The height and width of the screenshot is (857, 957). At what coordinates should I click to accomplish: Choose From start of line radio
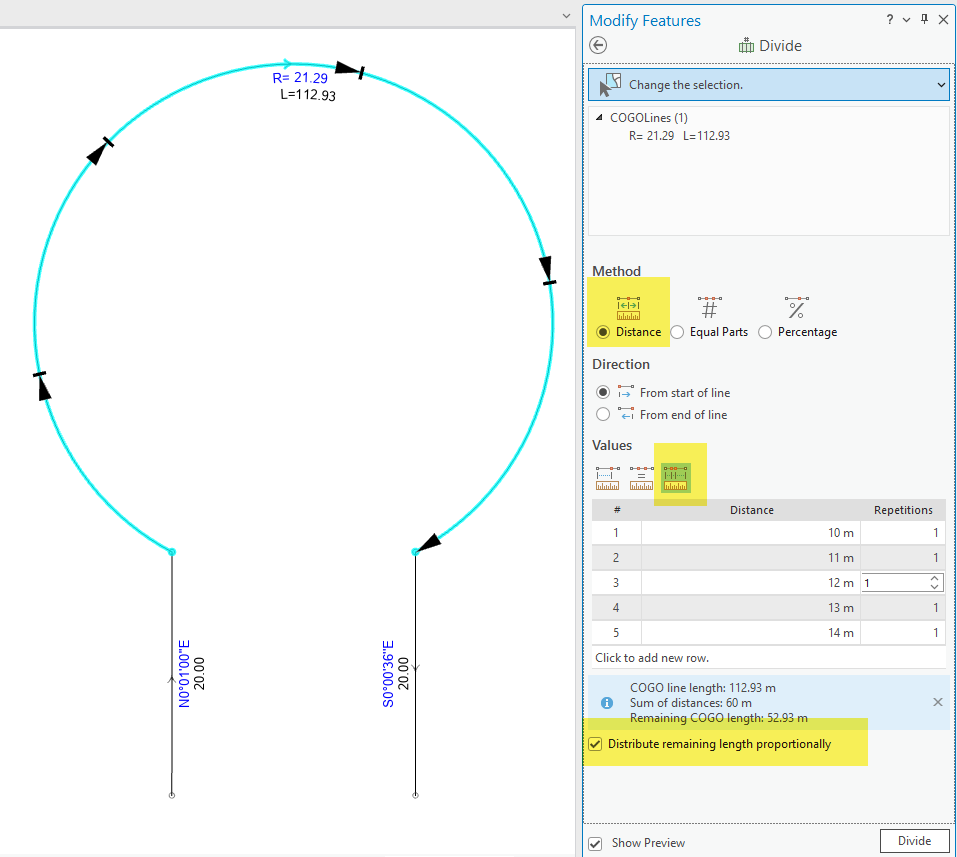[603, 392]
